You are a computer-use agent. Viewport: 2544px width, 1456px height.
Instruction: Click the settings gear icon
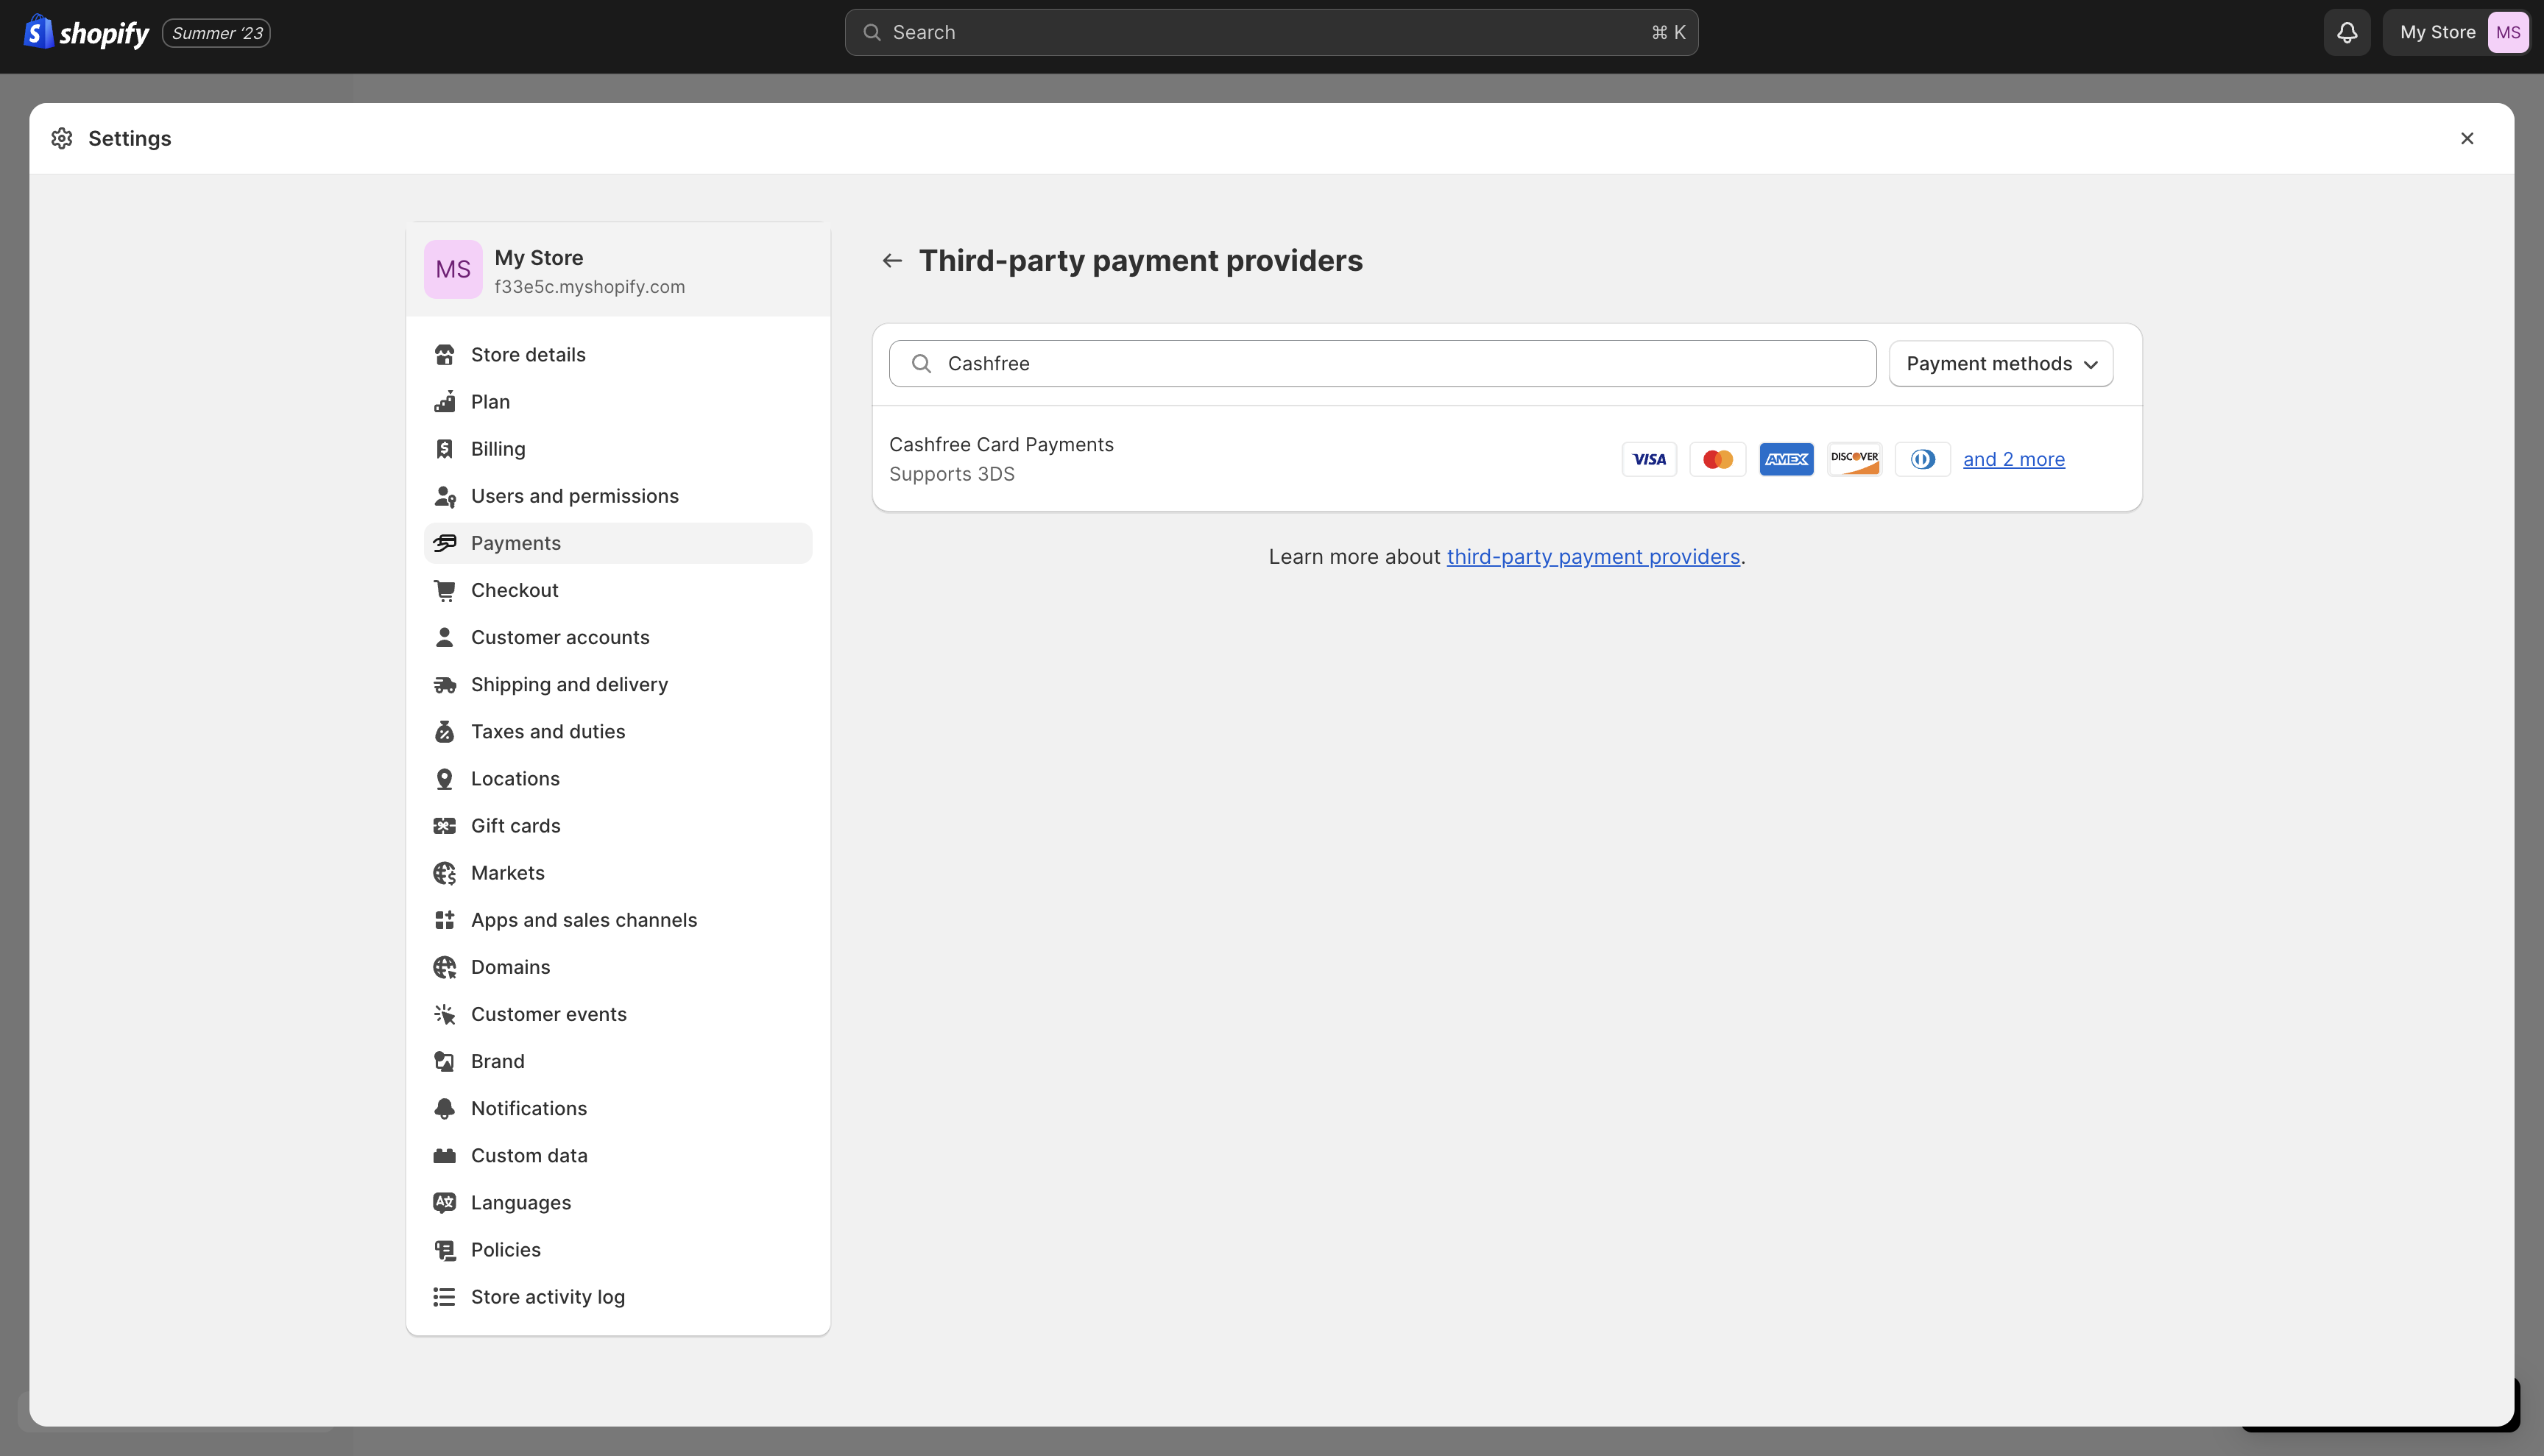(x=62, y=139)
